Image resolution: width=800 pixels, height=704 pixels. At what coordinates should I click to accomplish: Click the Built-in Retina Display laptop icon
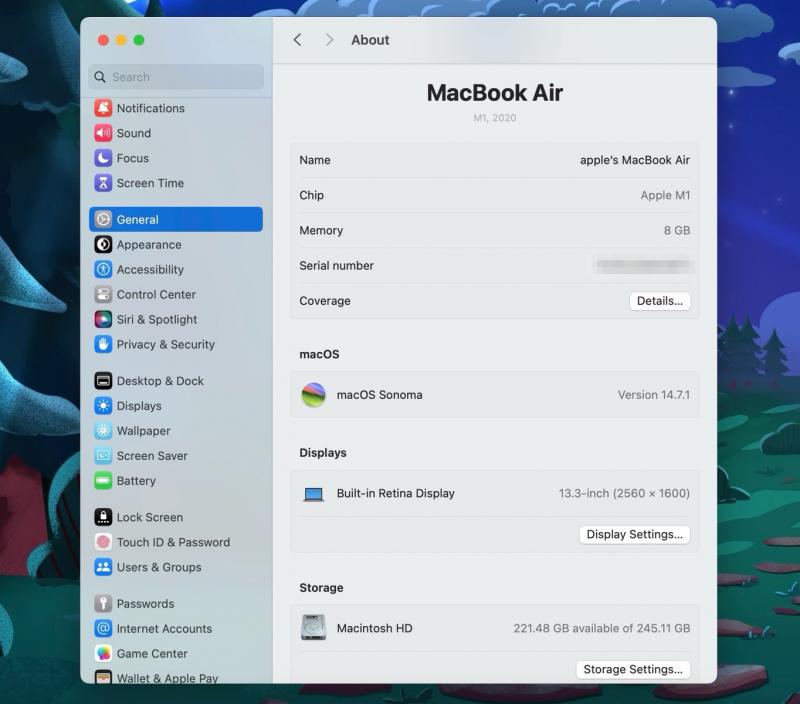click(x=313, y=494)
